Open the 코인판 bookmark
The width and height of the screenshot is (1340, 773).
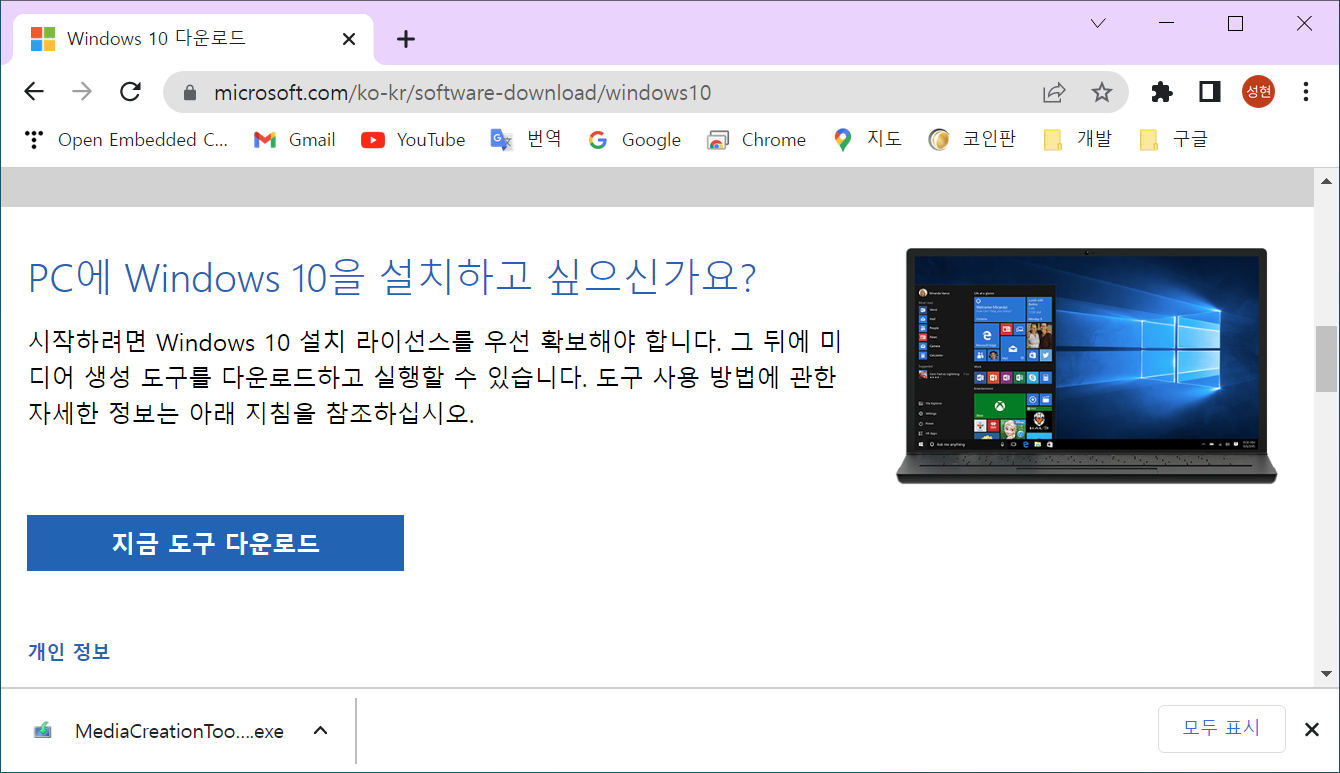pyautogui.click(x=971, y=140)
